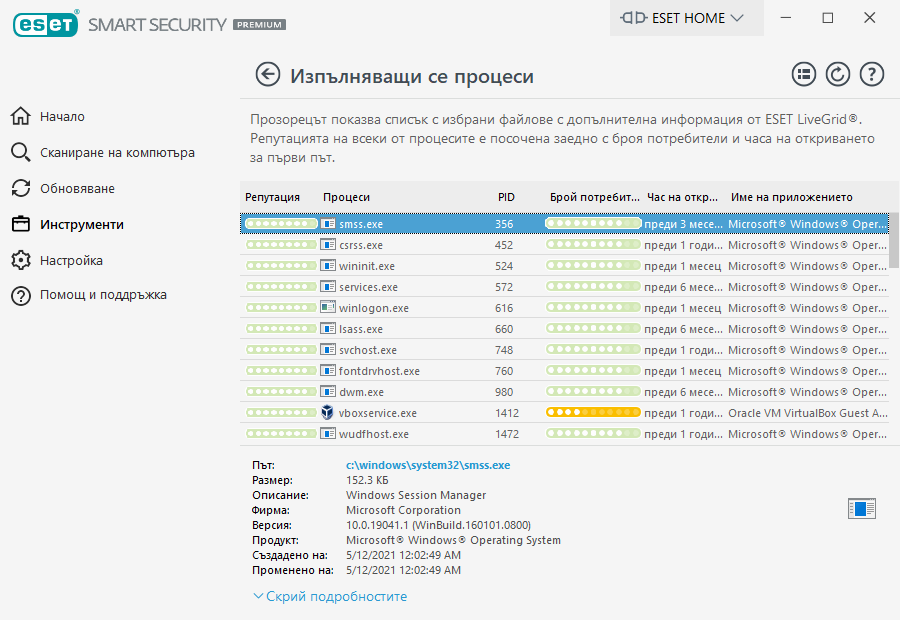
Task: Click the Microsoft Corporation company value
Action: 404,510
